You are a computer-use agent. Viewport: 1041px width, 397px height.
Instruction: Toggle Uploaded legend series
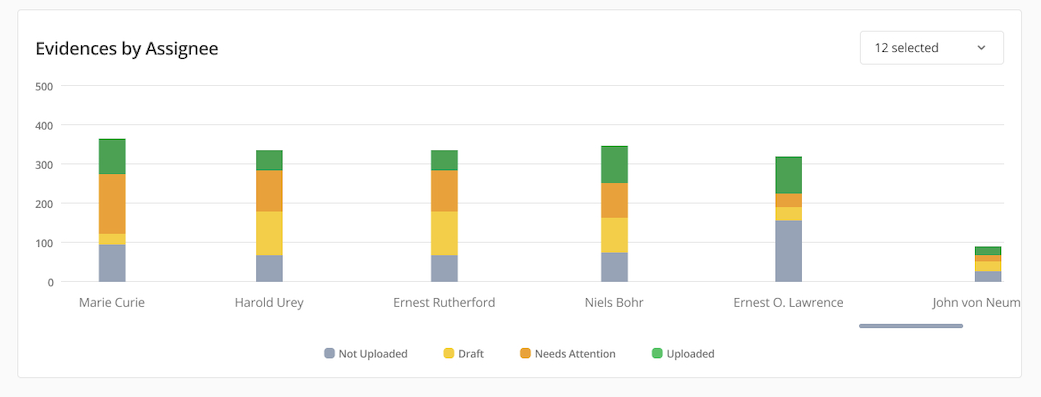click(x=683, y=354)
